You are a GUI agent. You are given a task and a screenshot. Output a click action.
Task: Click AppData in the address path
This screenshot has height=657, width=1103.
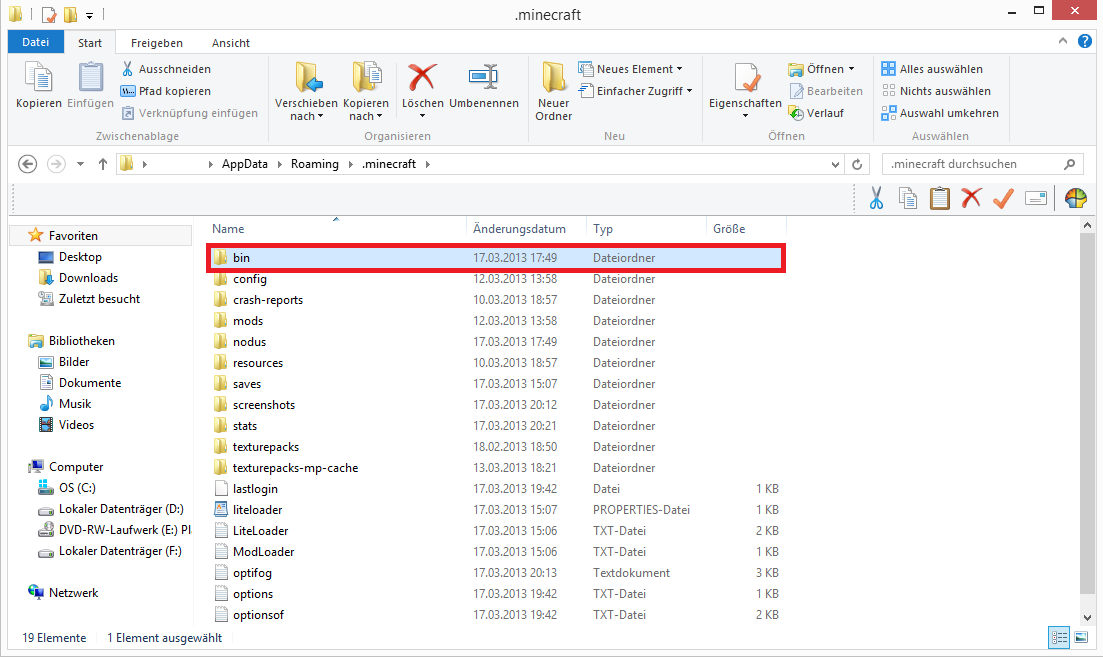pyautogui.click(x=245, y=164)
